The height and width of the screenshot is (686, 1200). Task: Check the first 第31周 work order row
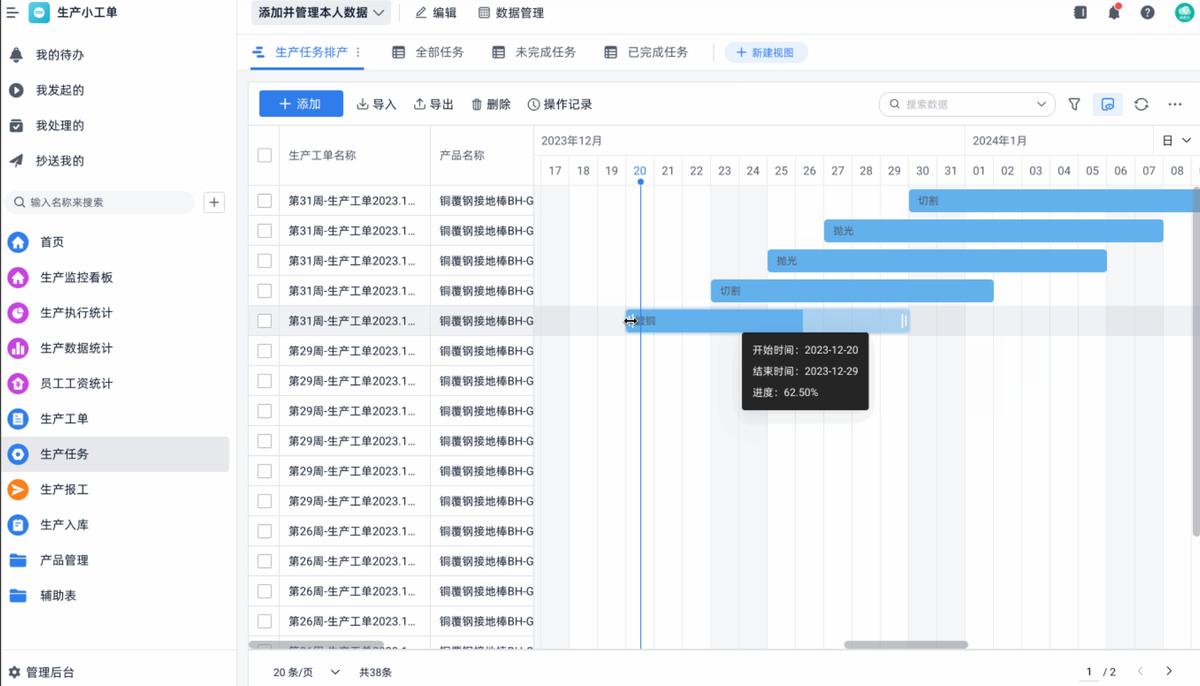tap(264, 201)
